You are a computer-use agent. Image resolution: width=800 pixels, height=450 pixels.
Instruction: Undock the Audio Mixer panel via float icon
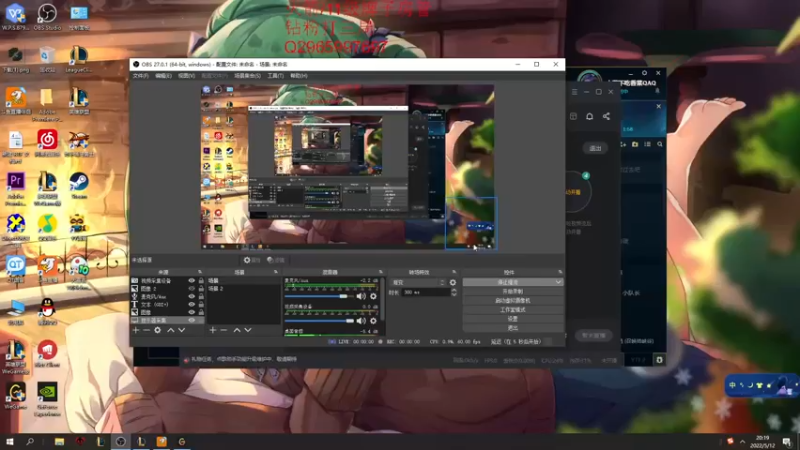click(381, 272)
